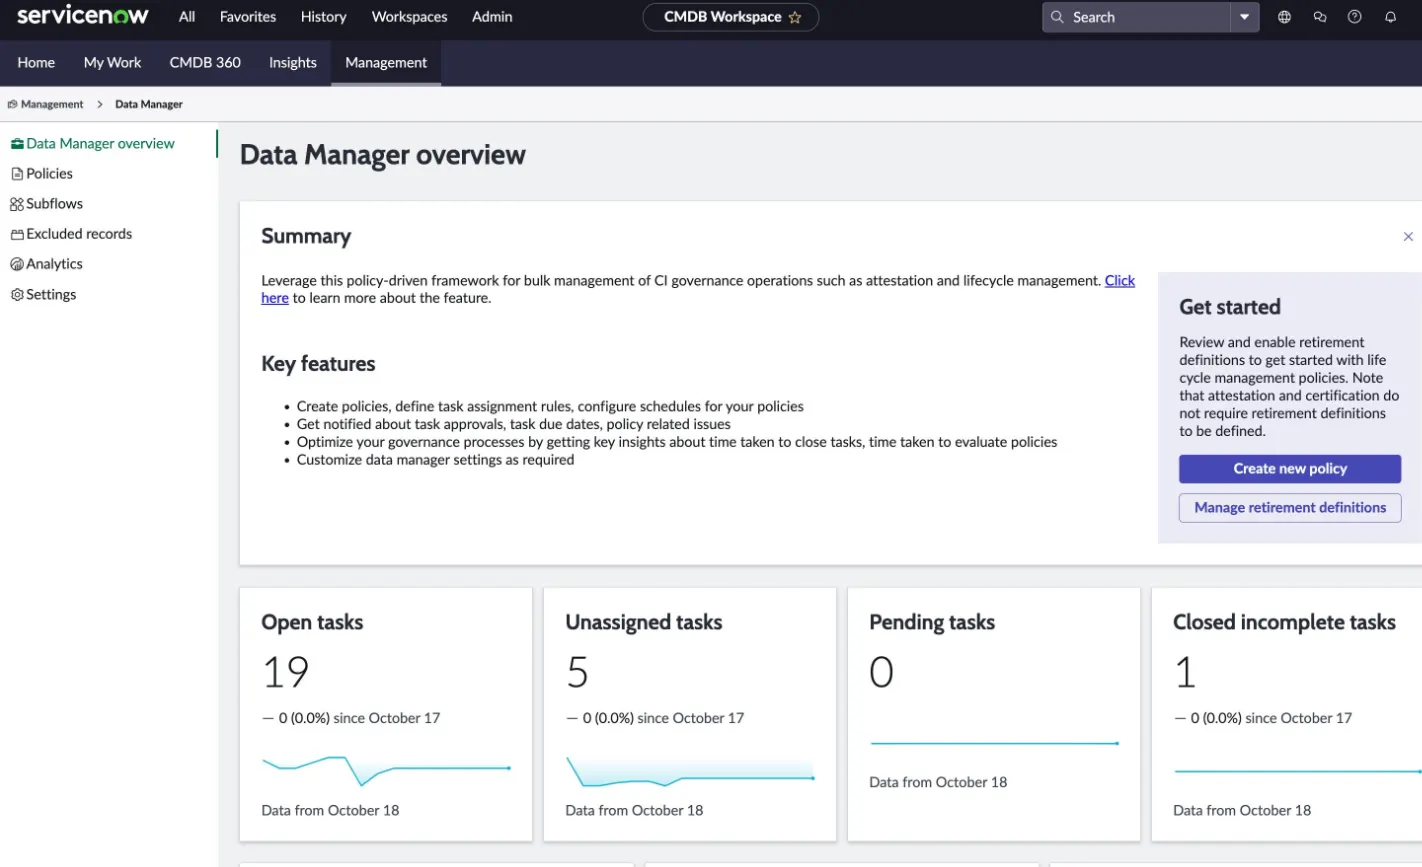Open Manage retirement definitions
1422x867 pixels.
(1290, 508)
